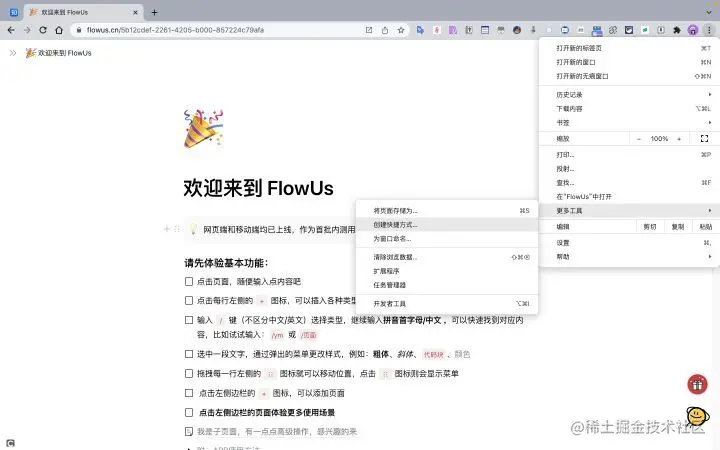Image resolution: width=720 pixels, height=450 pixels.
Task: Check the 点击左侧边栏的页面体验更多使用场景 checkbox
Action: (x=189, y=412)
